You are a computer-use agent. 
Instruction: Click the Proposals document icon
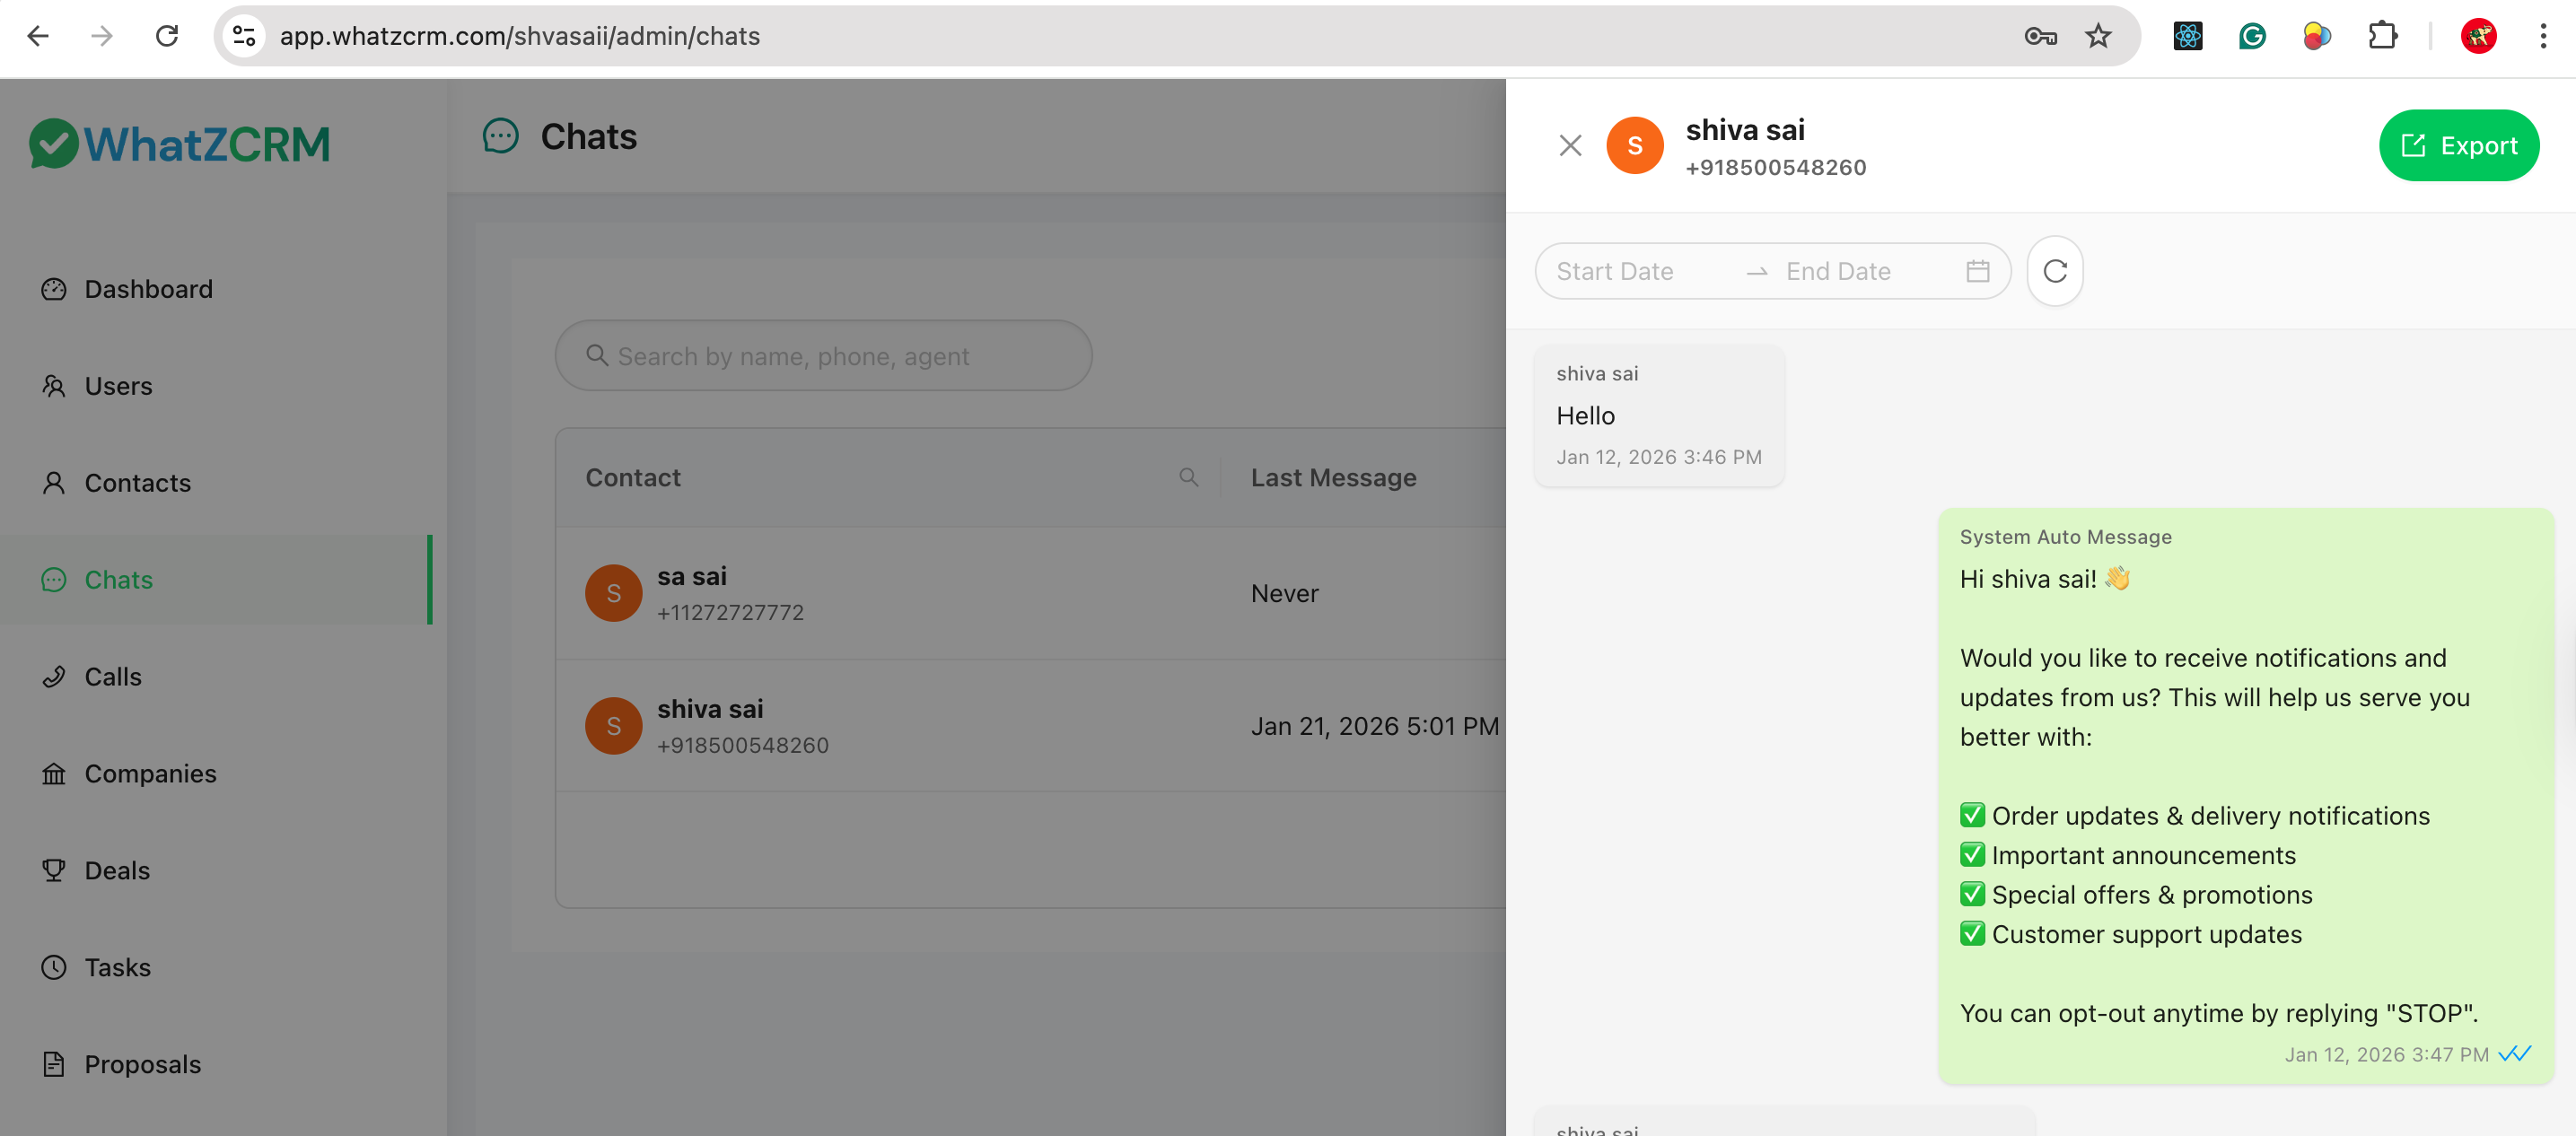54,1064
